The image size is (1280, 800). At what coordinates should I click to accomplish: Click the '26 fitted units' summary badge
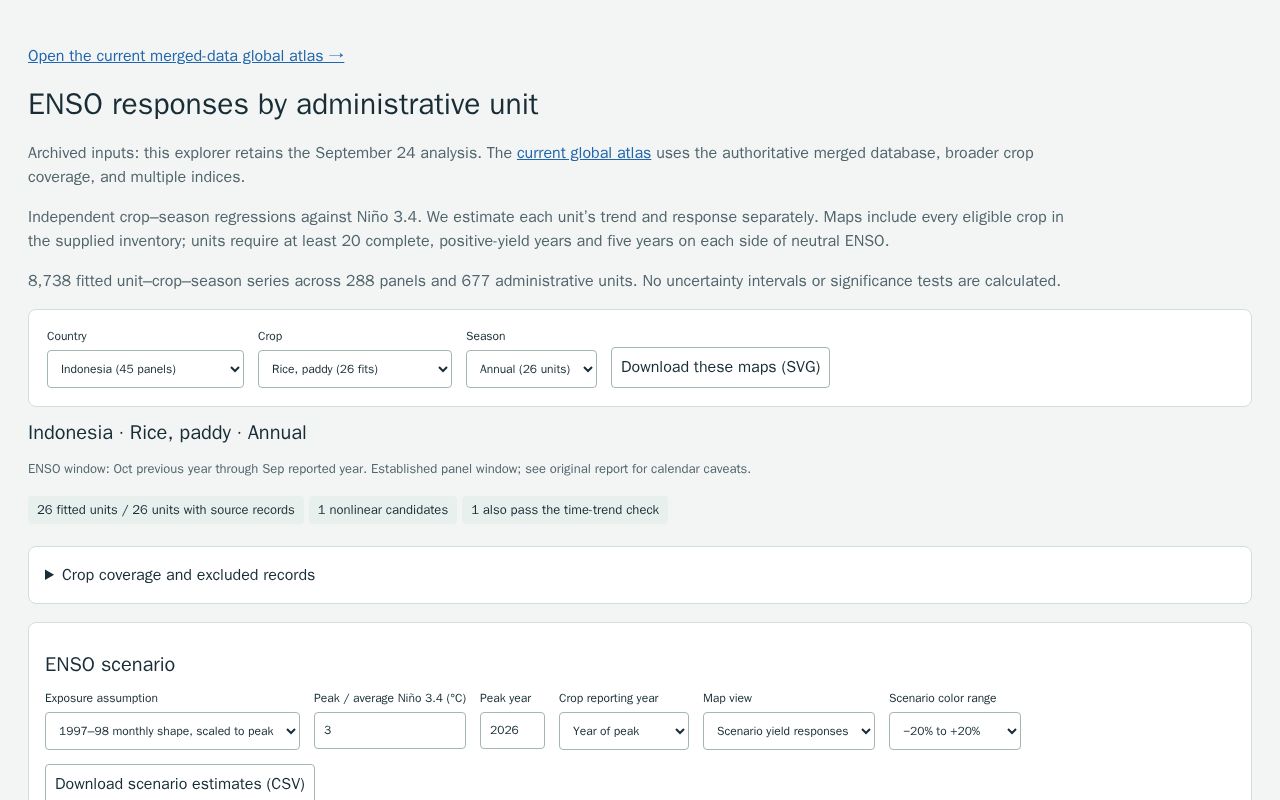pyautogui.click(x=166, y=510)
